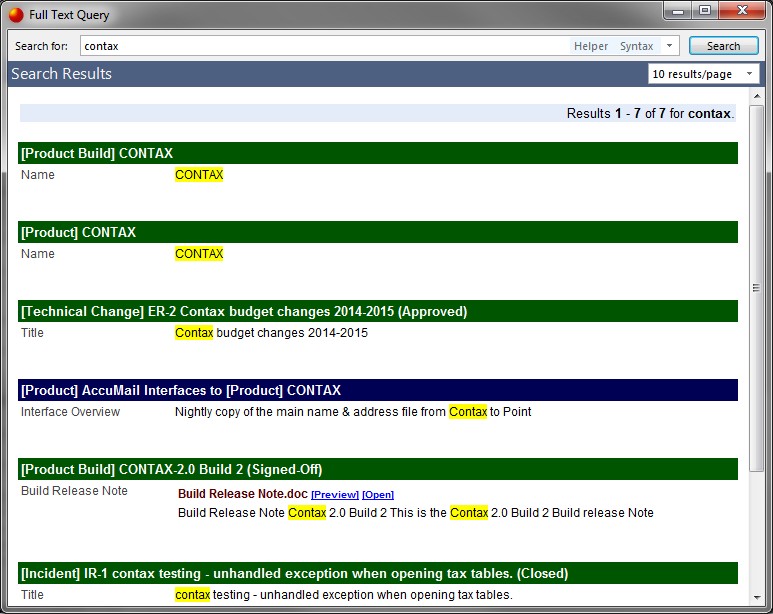Click the red Full Text Query app icon

pos(16,15)
